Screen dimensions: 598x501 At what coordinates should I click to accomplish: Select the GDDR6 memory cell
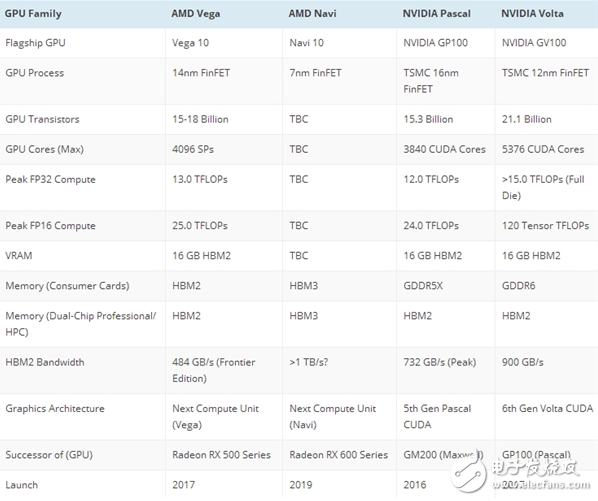tap(519, 286)
